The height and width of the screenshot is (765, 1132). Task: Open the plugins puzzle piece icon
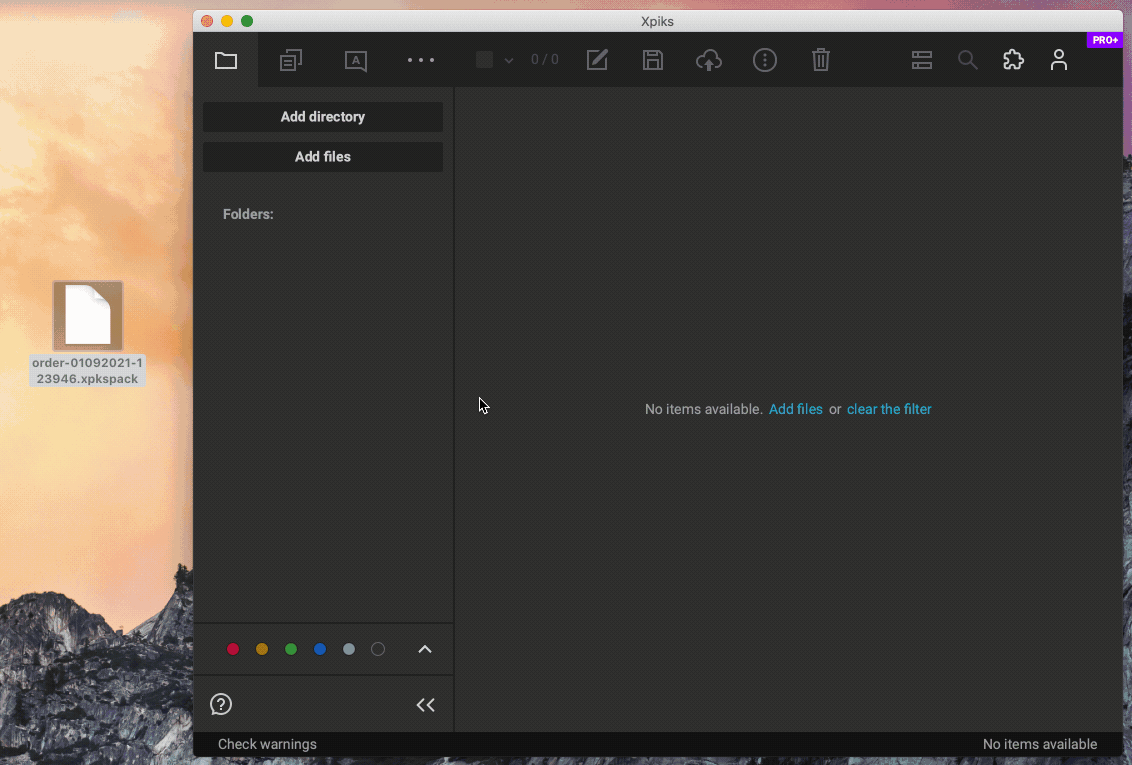(1013, 60)
